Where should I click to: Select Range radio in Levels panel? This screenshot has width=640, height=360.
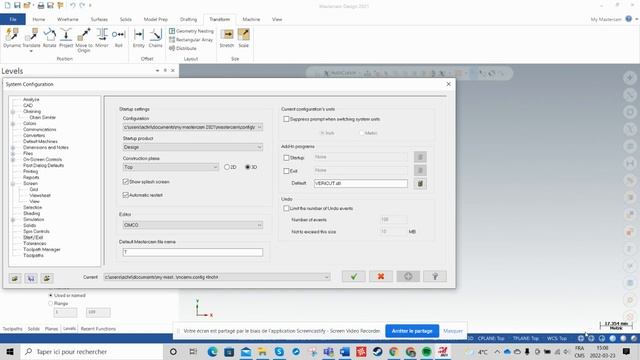[x=51, y=303]
